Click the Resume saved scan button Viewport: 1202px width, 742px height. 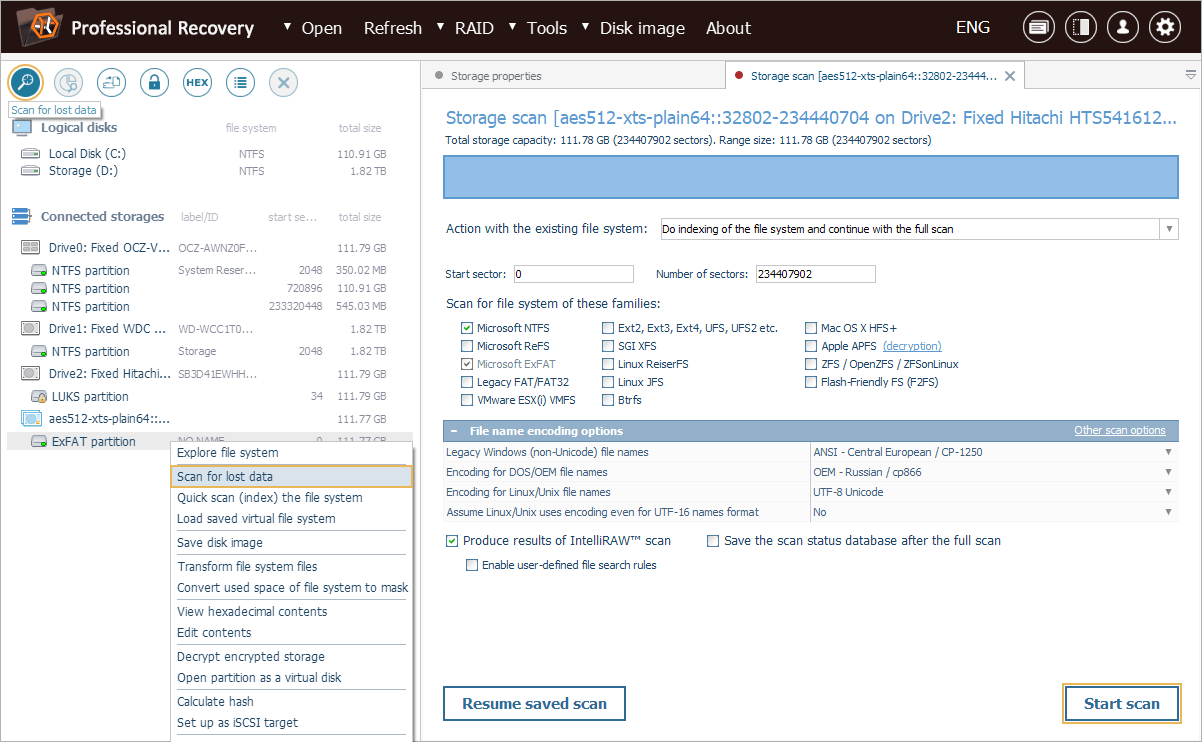click(534, 704)
